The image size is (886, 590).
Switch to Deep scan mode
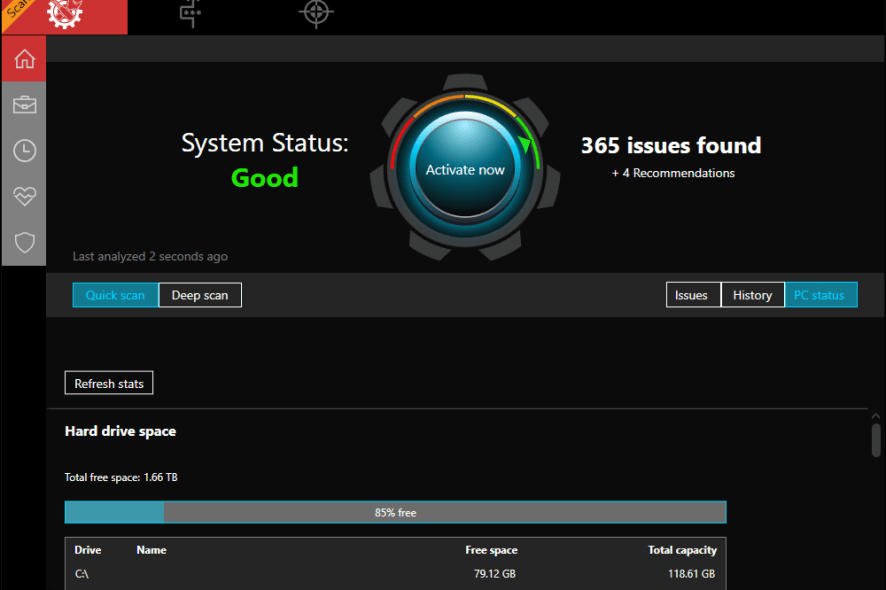coord(200,295)
